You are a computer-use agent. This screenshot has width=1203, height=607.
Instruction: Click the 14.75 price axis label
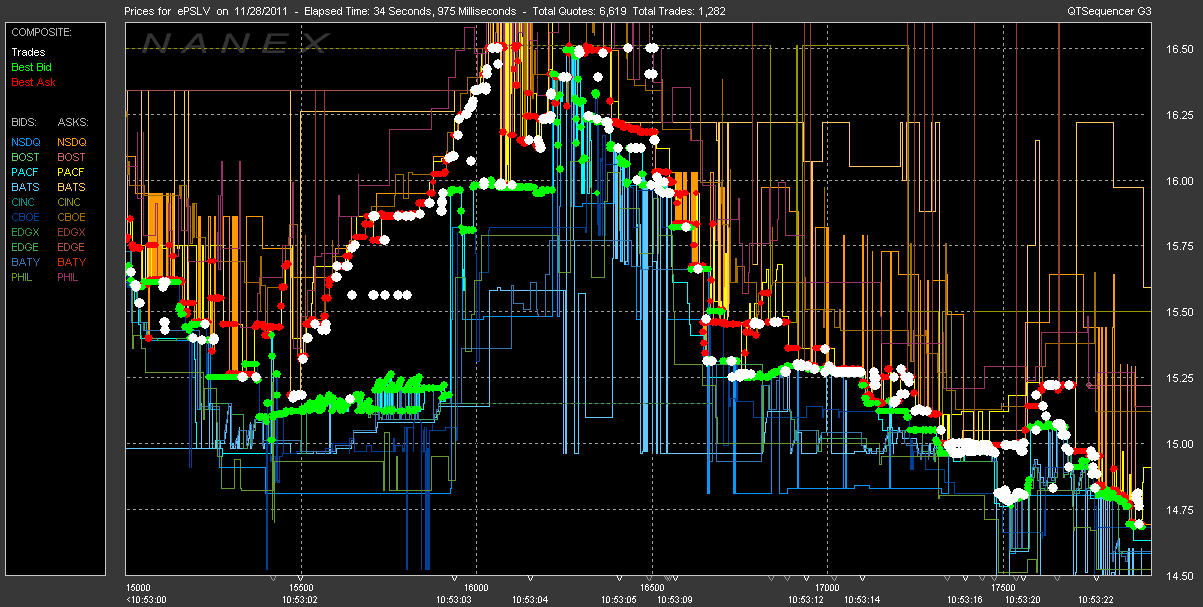coord(1179,509)
